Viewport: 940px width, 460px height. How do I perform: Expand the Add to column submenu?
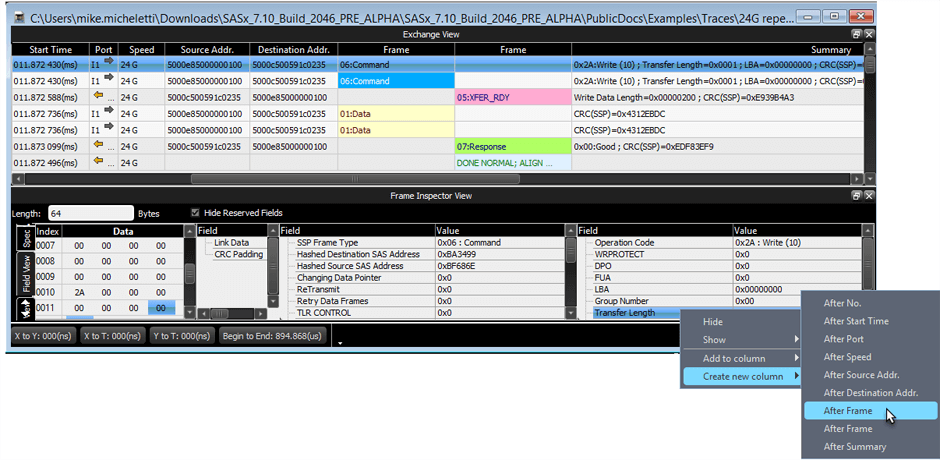[x=741, y=358]
